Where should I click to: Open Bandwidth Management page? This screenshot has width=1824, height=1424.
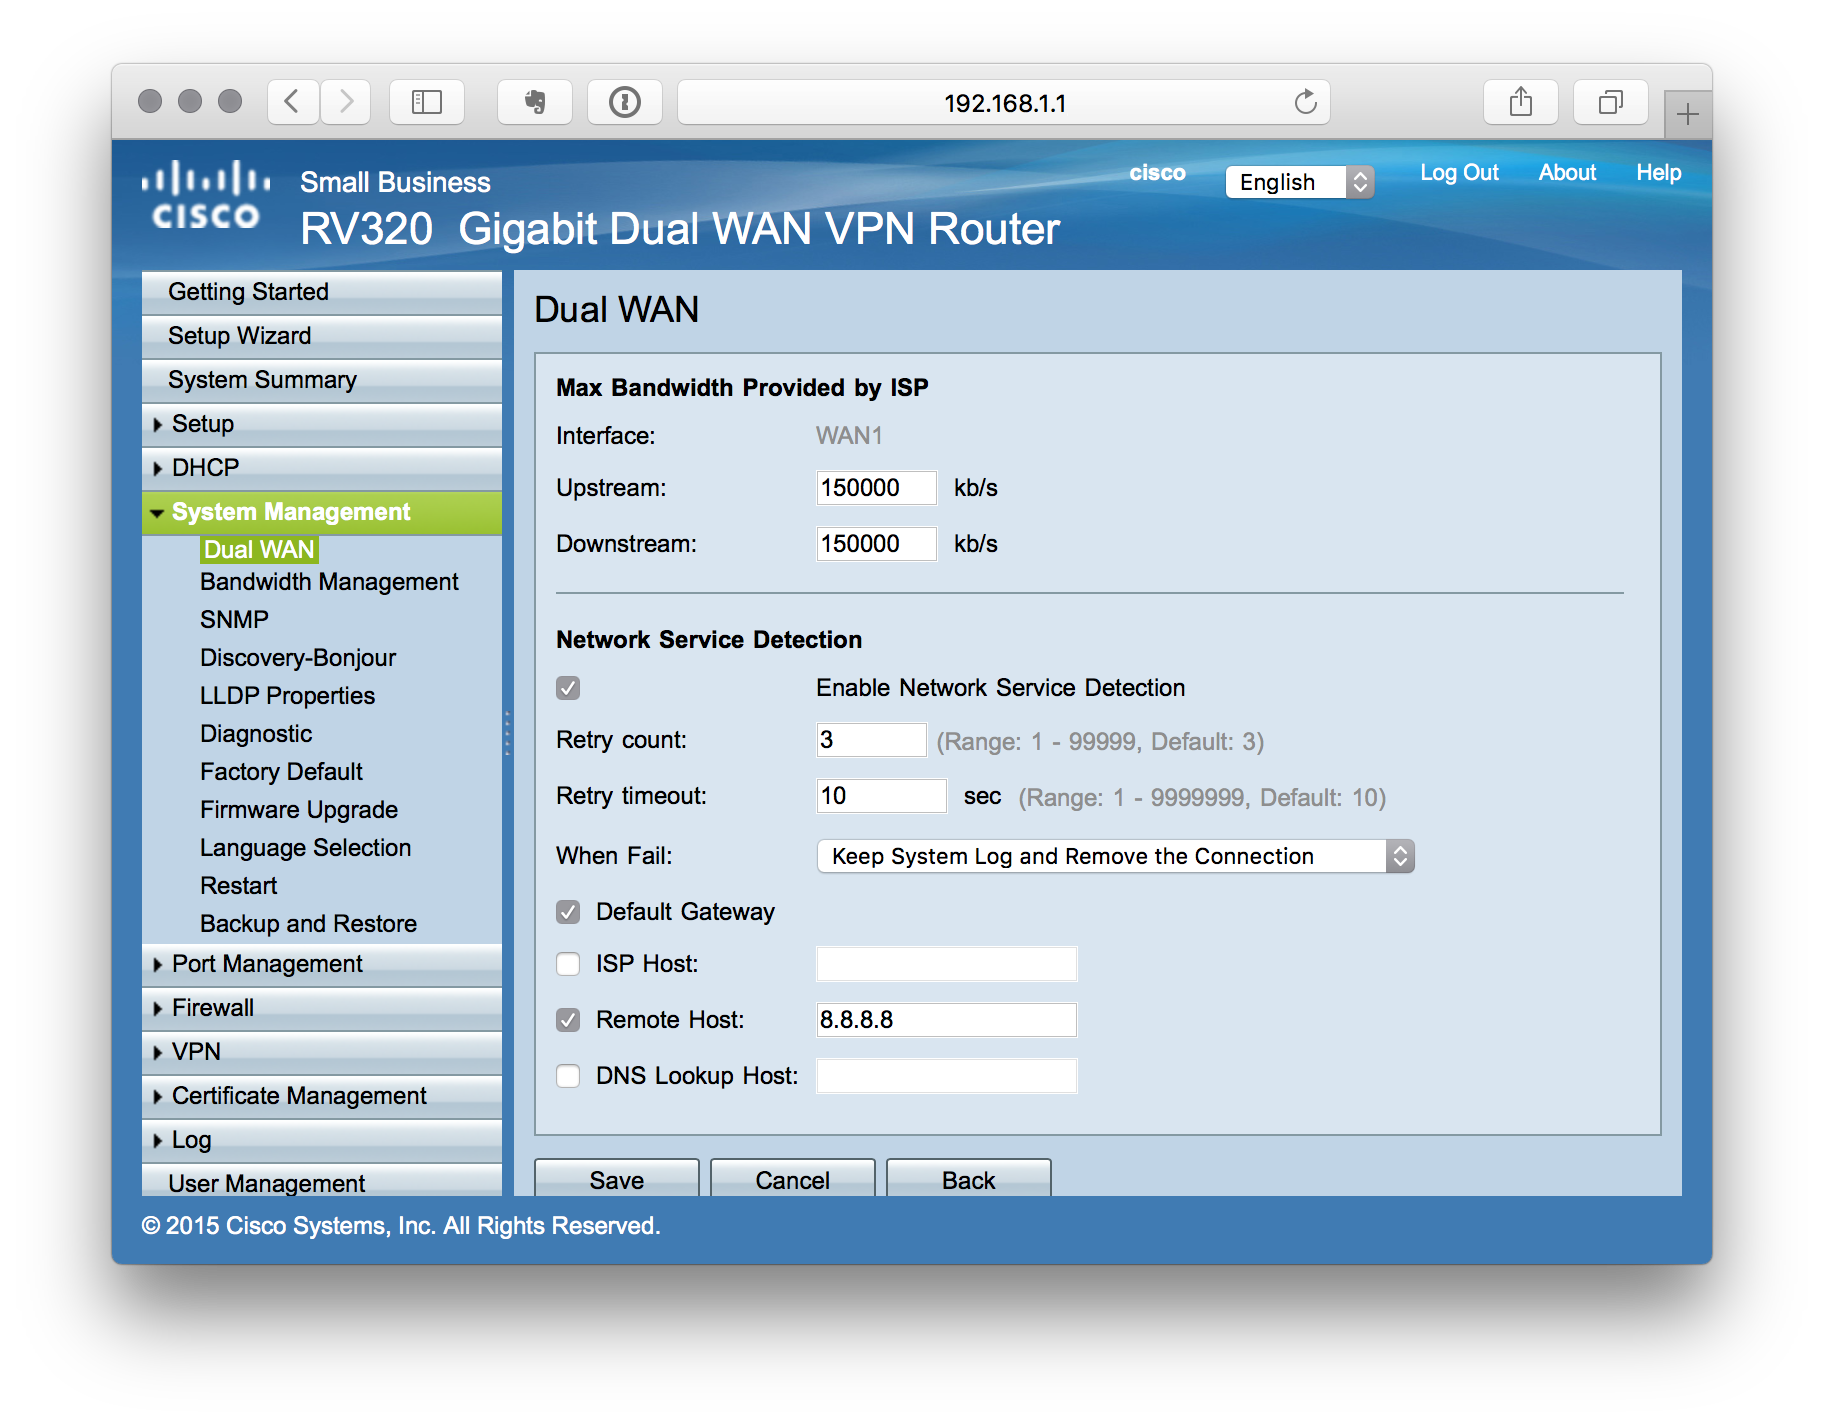pyautogui.click(x=329, y=582)
